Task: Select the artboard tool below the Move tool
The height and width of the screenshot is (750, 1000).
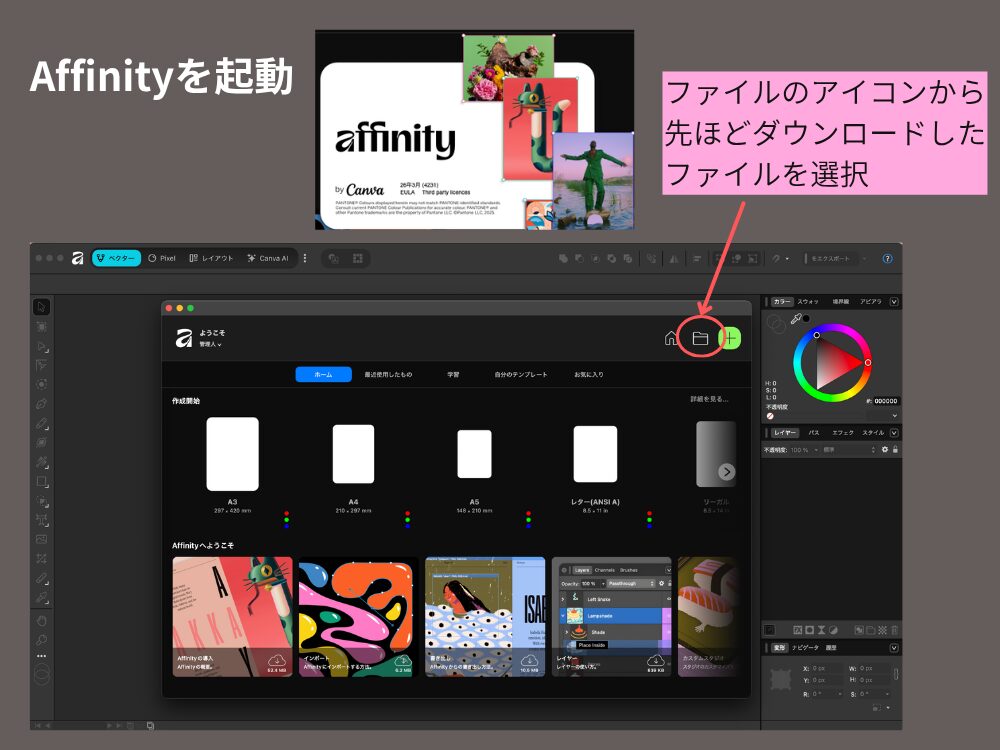Action: 41,327
